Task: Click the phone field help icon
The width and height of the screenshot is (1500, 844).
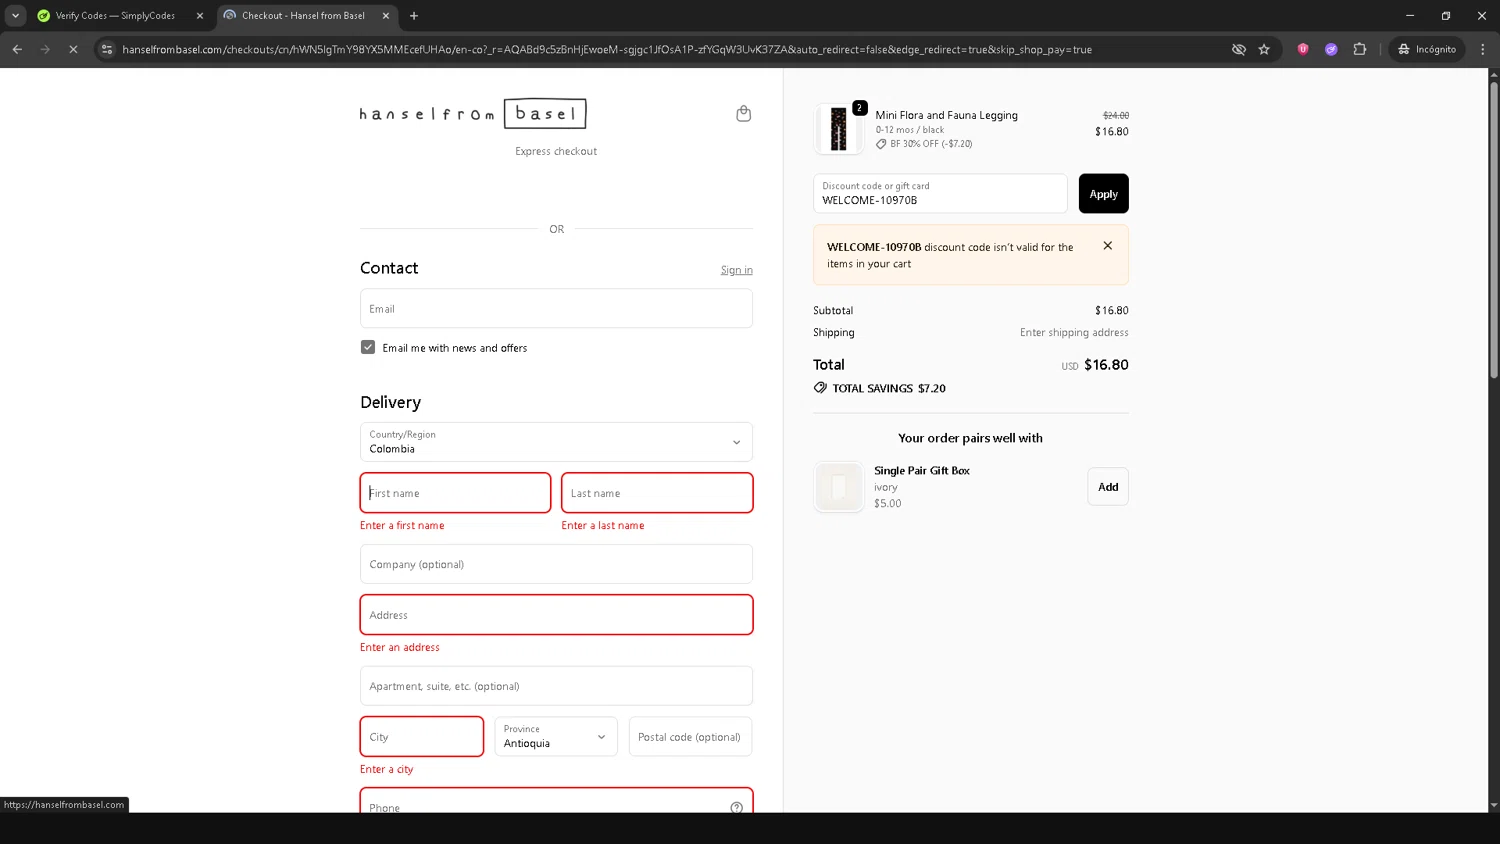Action: click(x=736, y=807)
